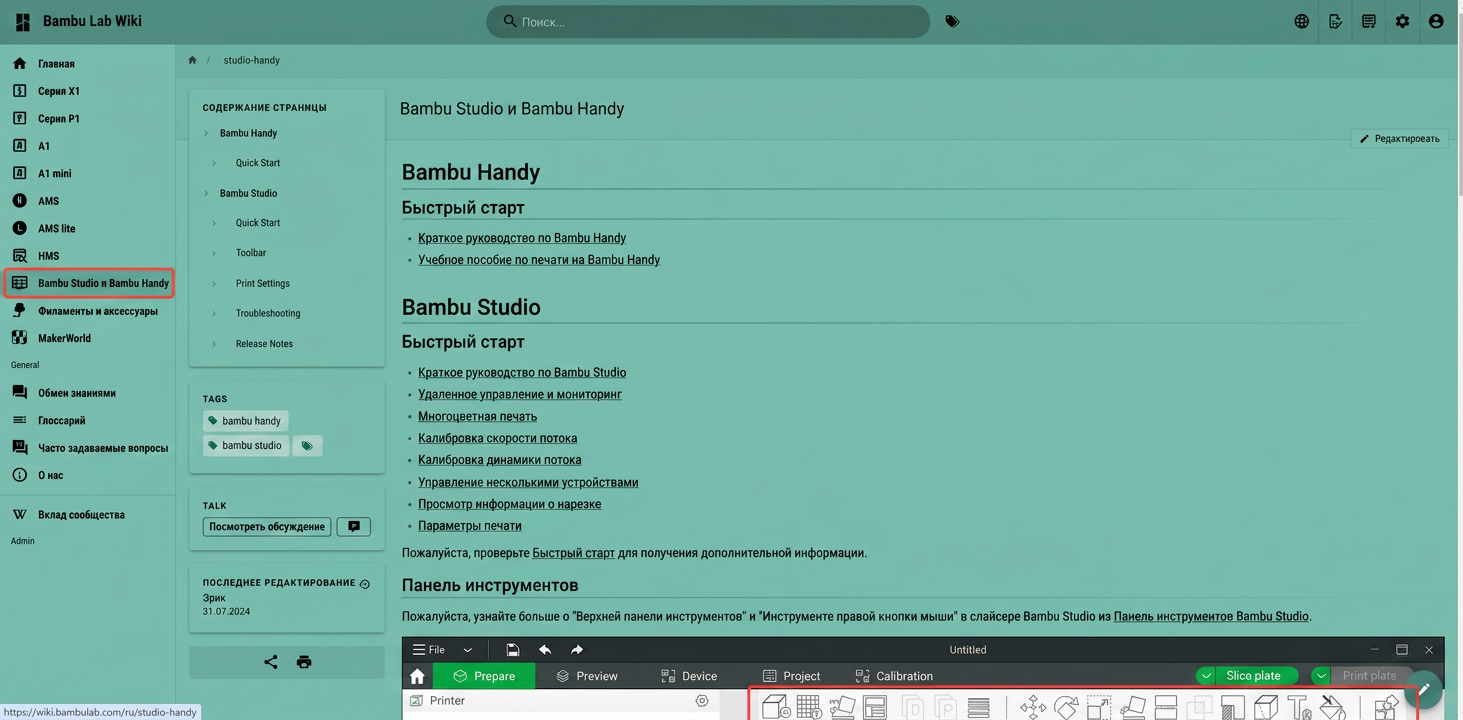Jump to Toolbar in page contents

click(251, 253)
